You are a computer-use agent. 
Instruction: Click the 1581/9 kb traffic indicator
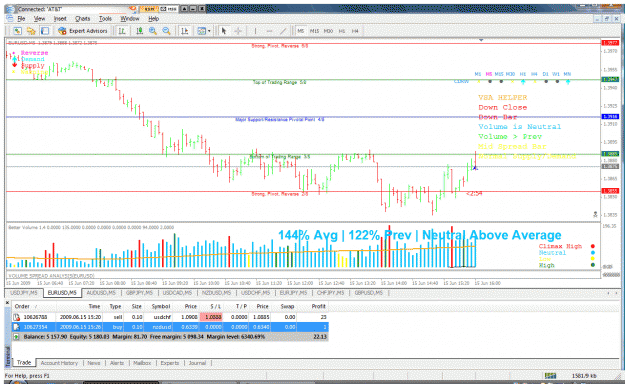(x=584, y=376)
